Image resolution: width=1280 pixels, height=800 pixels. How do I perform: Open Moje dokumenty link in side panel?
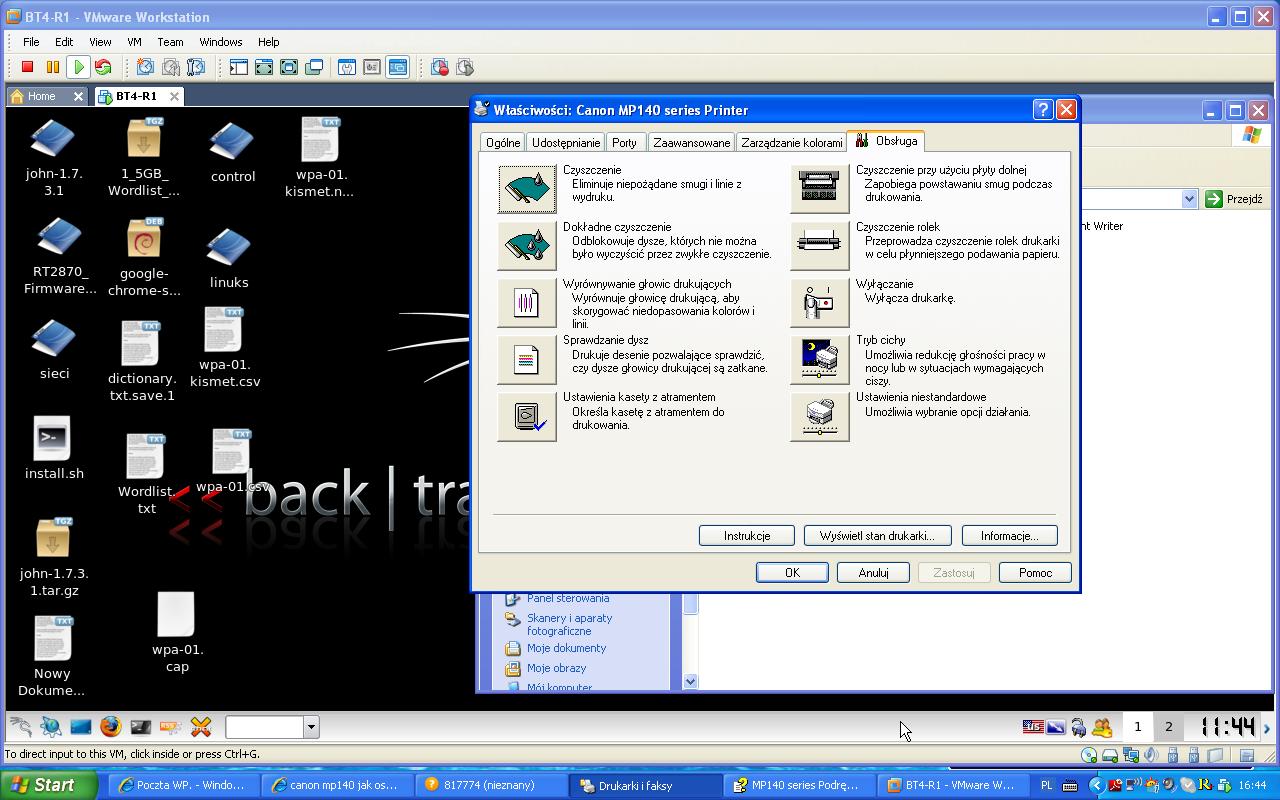[567, 648]
